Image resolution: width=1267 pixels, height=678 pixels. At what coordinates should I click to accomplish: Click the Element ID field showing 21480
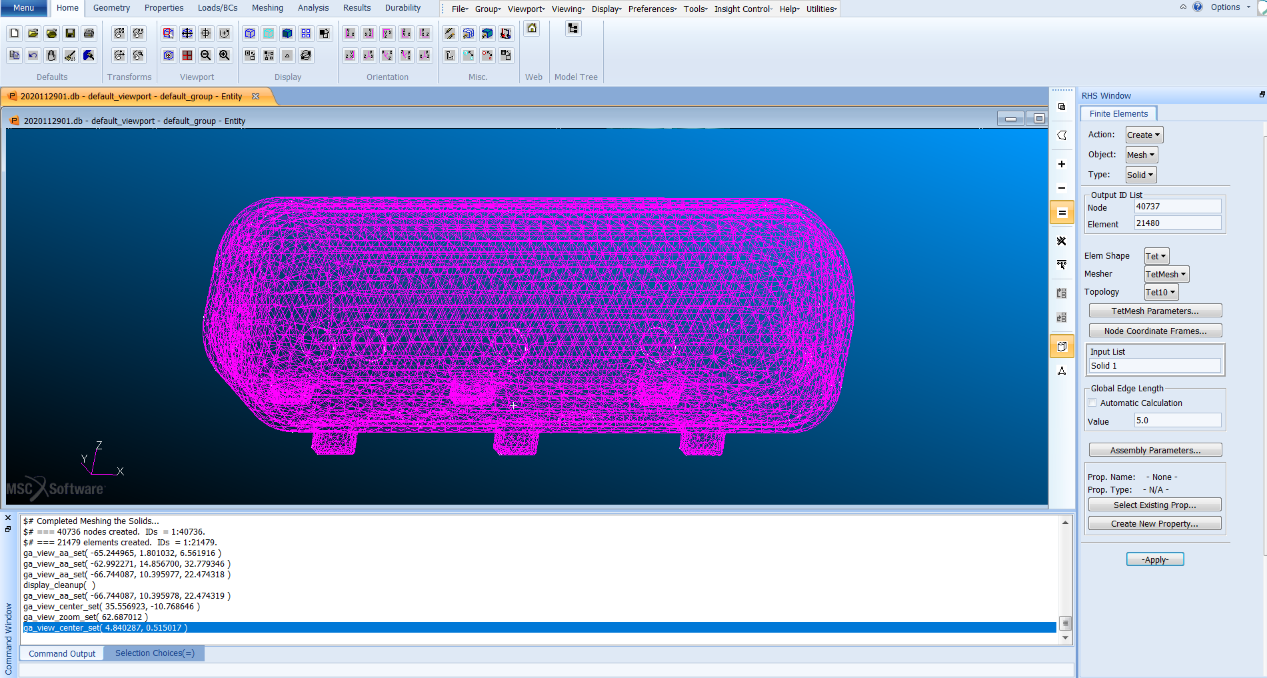[x=1177, y=224]
